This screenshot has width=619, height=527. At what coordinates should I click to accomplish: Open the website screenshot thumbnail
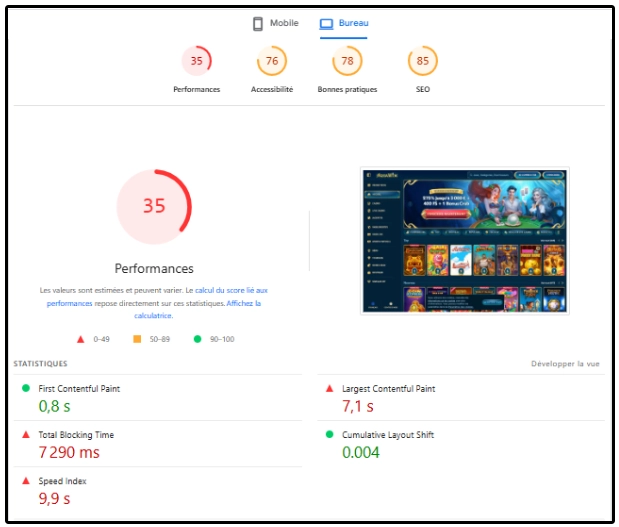(x=464, y=241)
